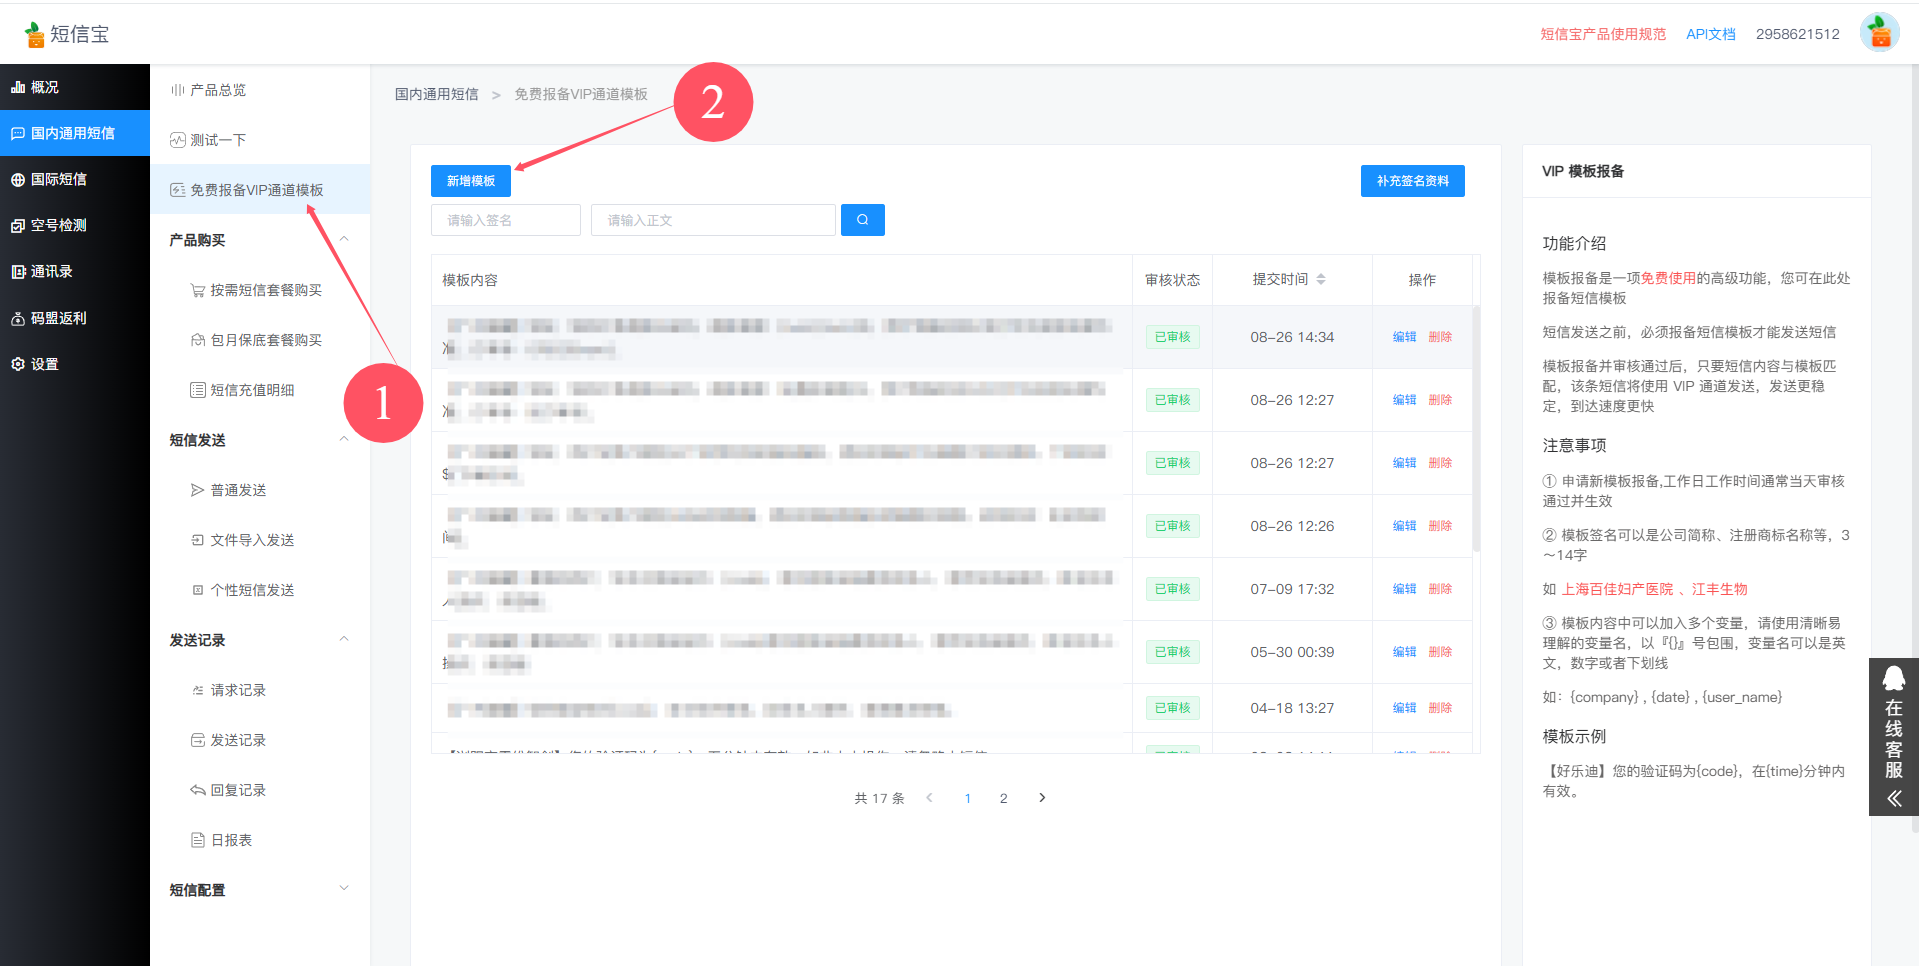Edit the template submitted 08-26 14:34

1404,337
